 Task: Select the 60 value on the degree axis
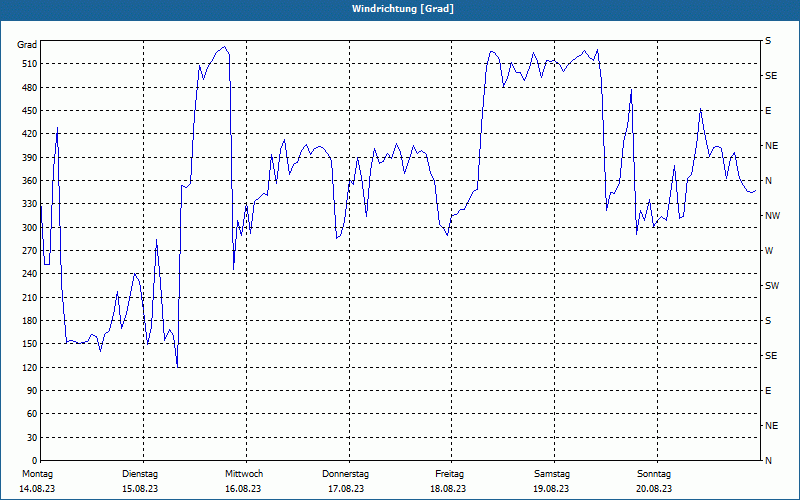pos(32,414)
